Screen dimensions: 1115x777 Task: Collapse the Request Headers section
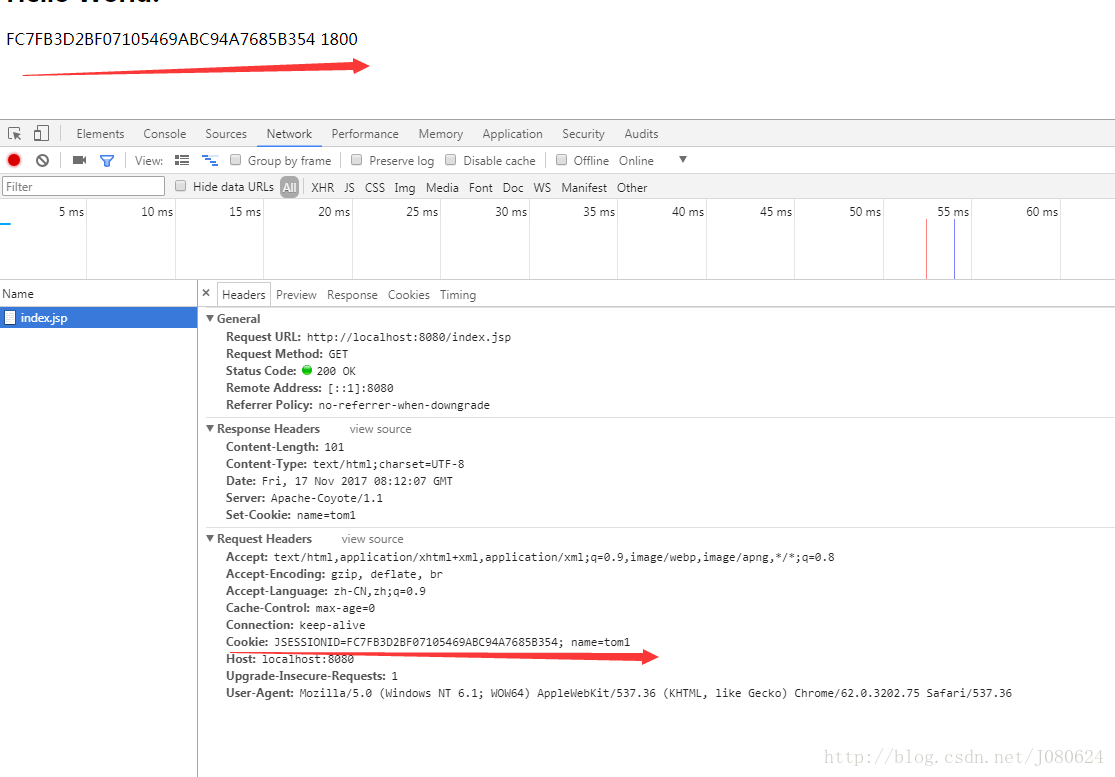[x=210, y=539]
